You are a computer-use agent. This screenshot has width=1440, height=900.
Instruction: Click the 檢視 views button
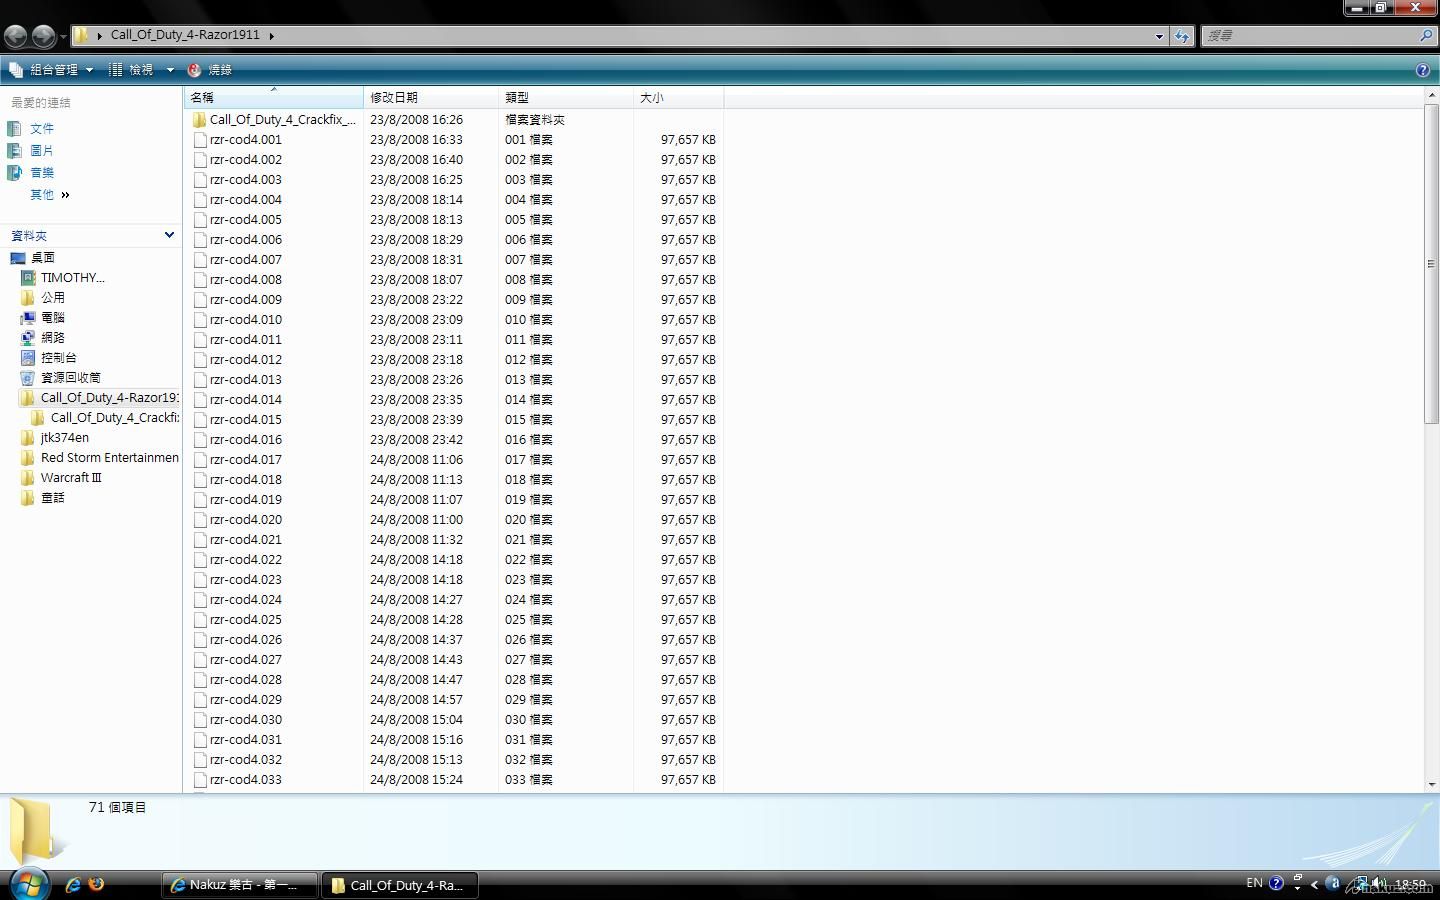pos(131,70)
